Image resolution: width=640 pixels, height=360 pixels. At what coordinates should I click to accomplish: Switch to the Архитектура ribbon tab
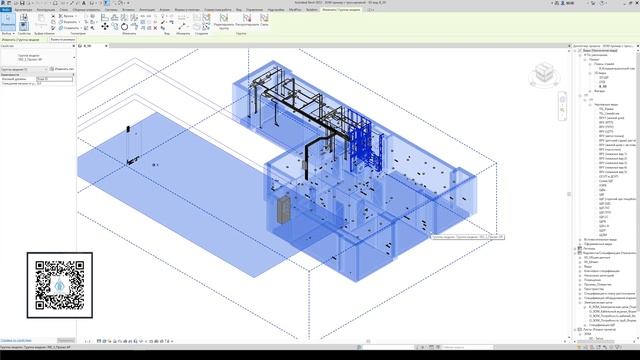[23, 9]
